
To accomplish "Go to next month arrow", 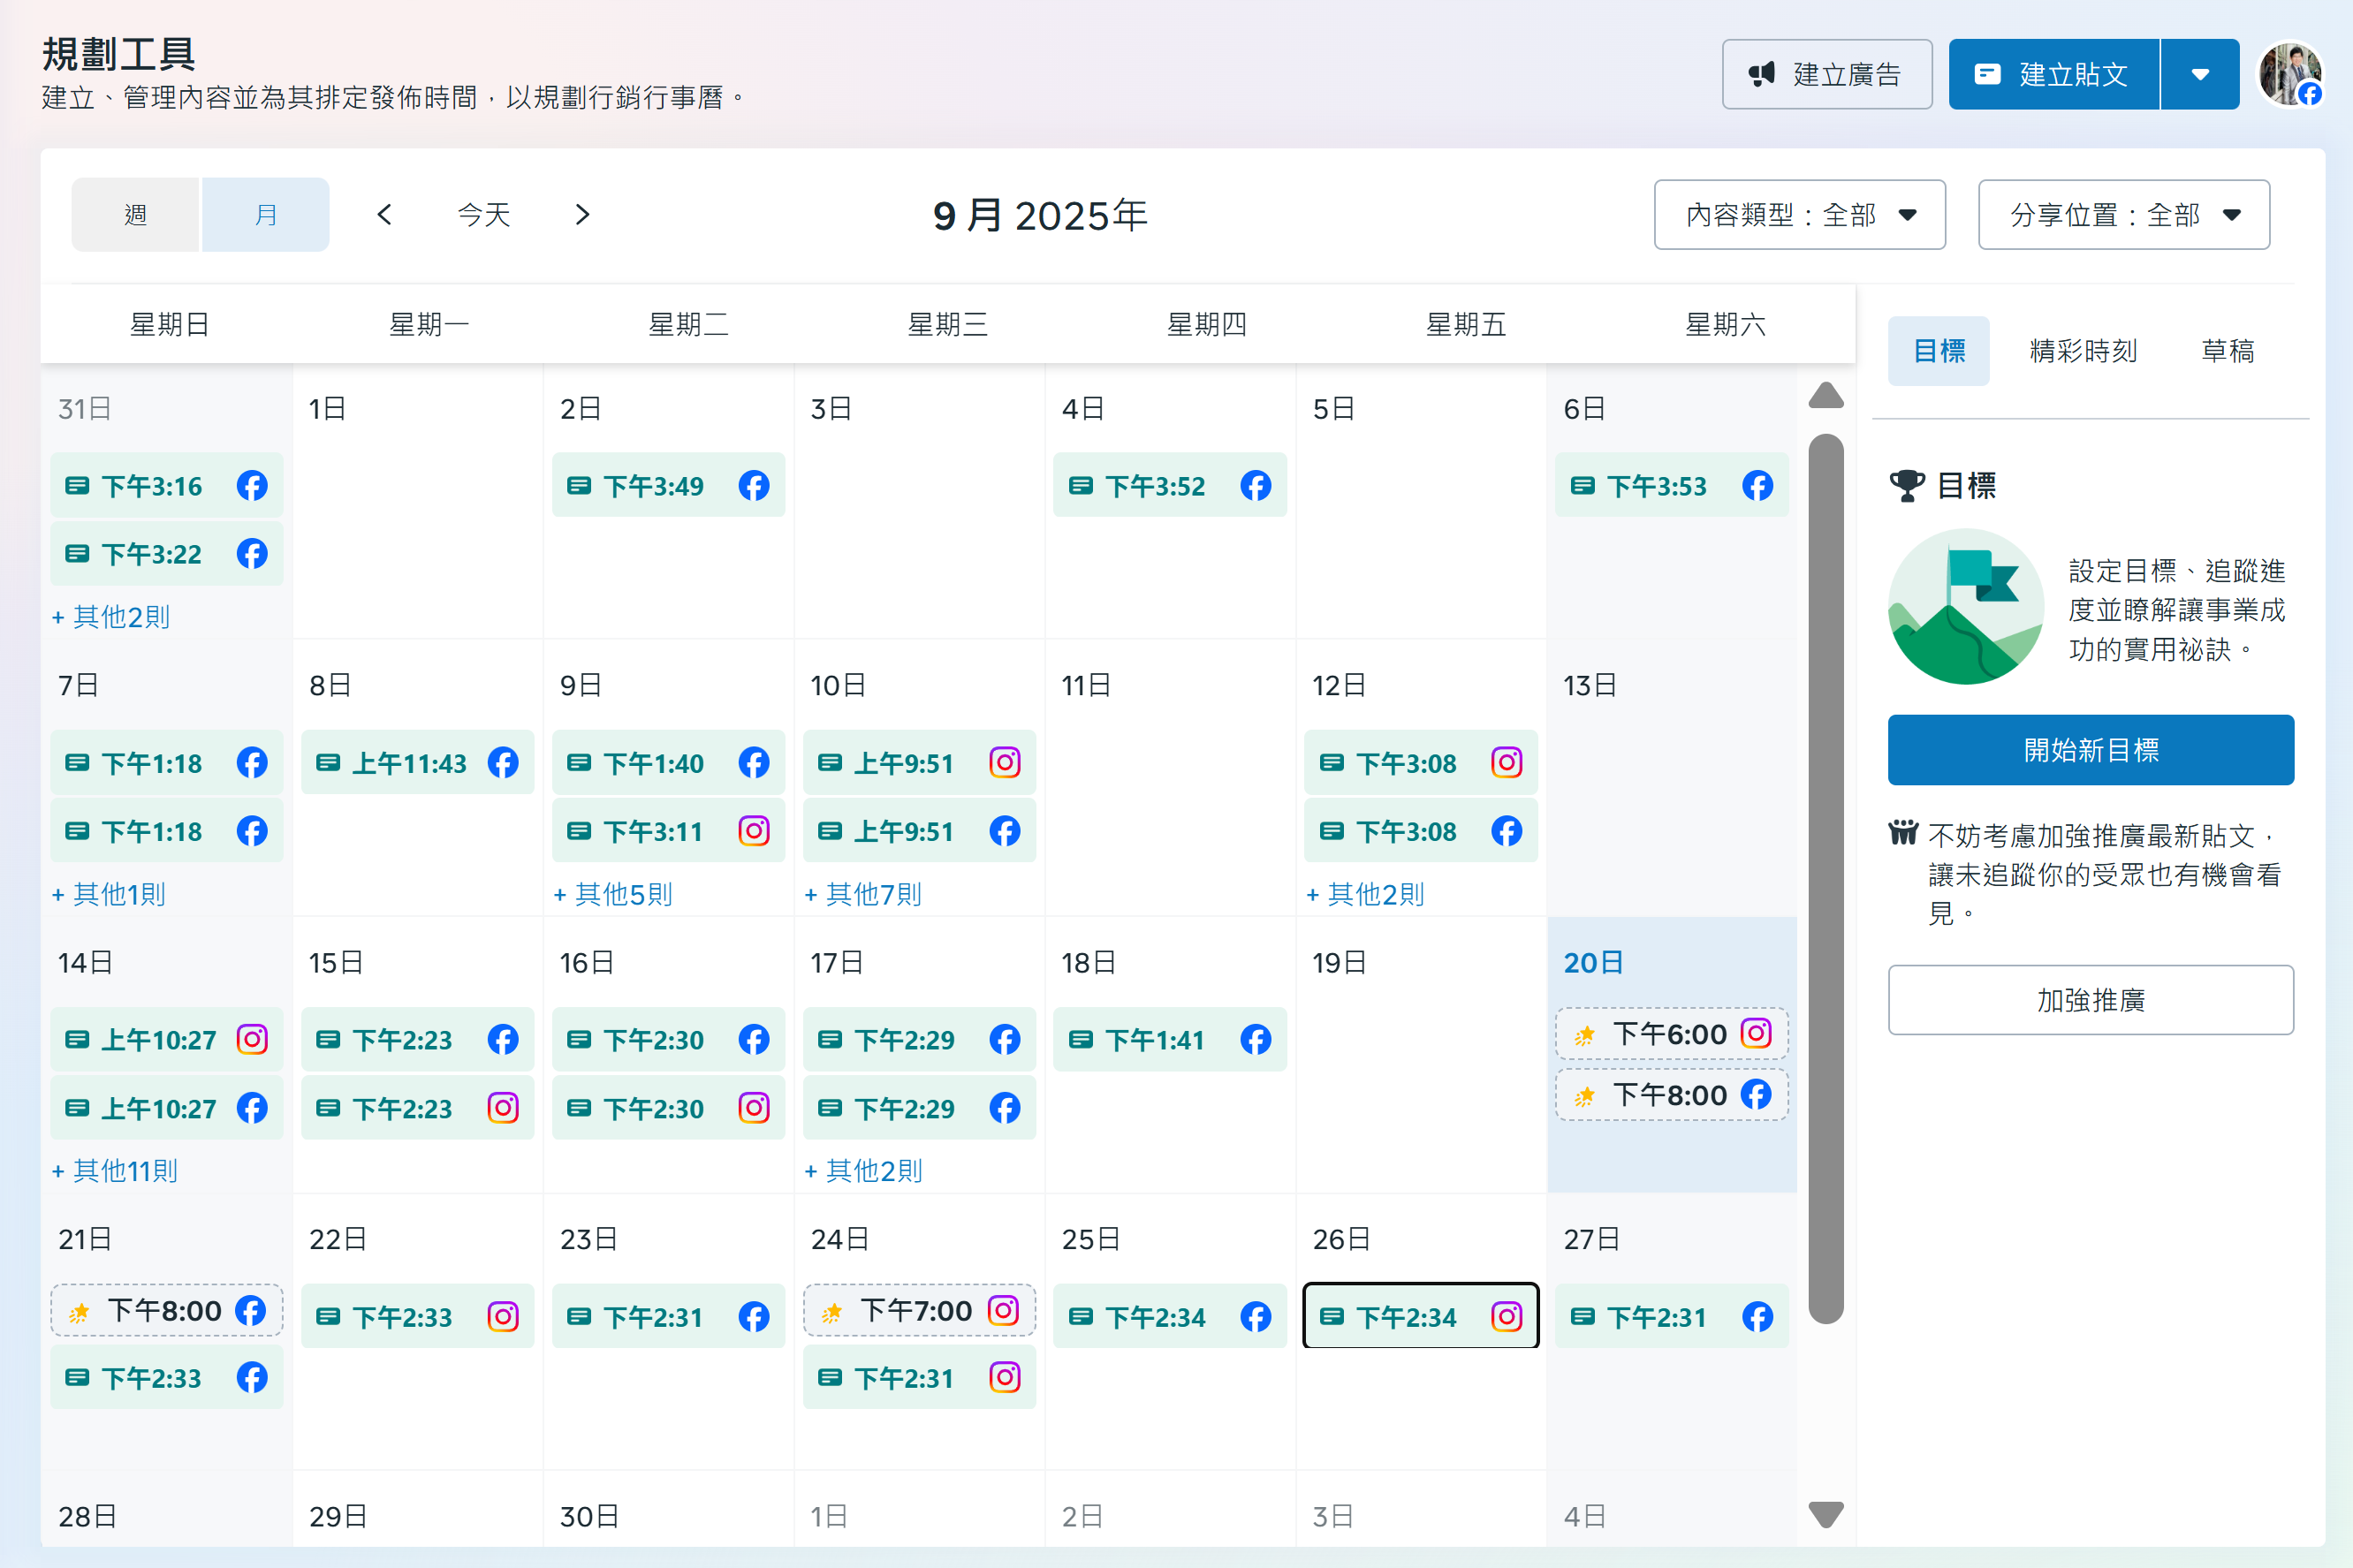I will tap(582, 214).
